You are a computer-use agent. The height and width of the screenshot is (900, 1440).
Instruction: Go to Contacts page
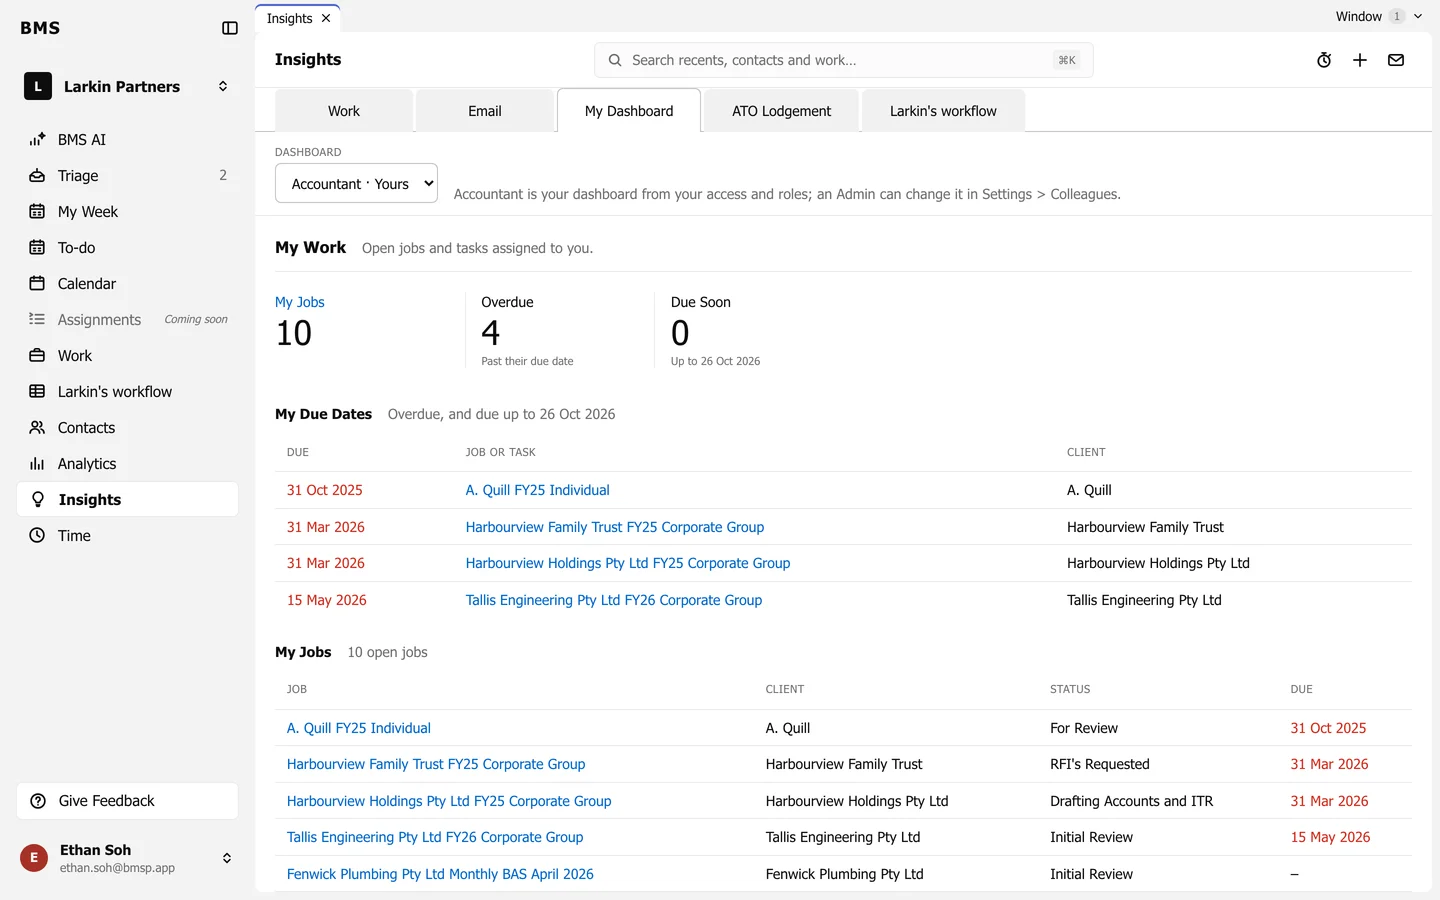point(127,428)
